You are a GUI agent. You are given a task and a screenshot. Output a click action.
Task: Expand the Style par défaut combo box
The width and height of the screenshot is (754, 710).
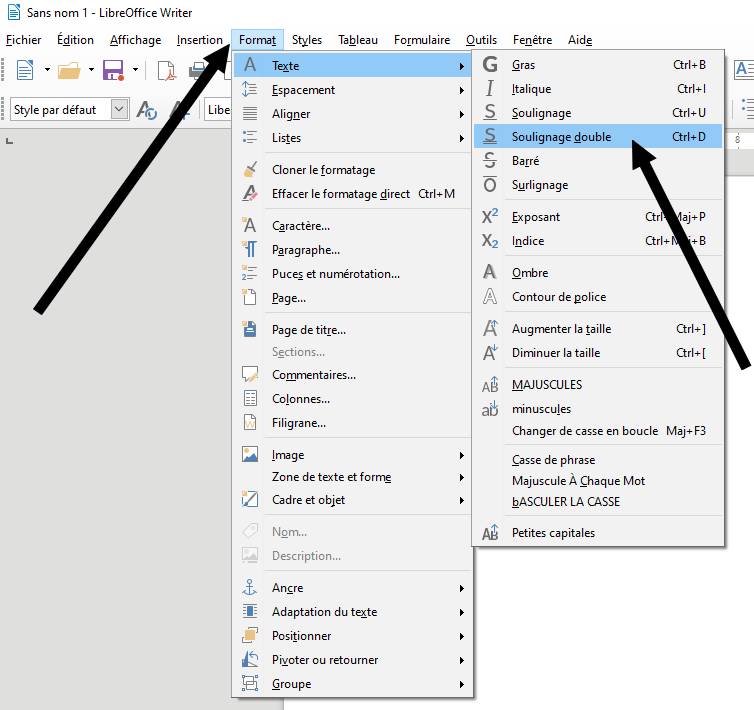[120, 109]
